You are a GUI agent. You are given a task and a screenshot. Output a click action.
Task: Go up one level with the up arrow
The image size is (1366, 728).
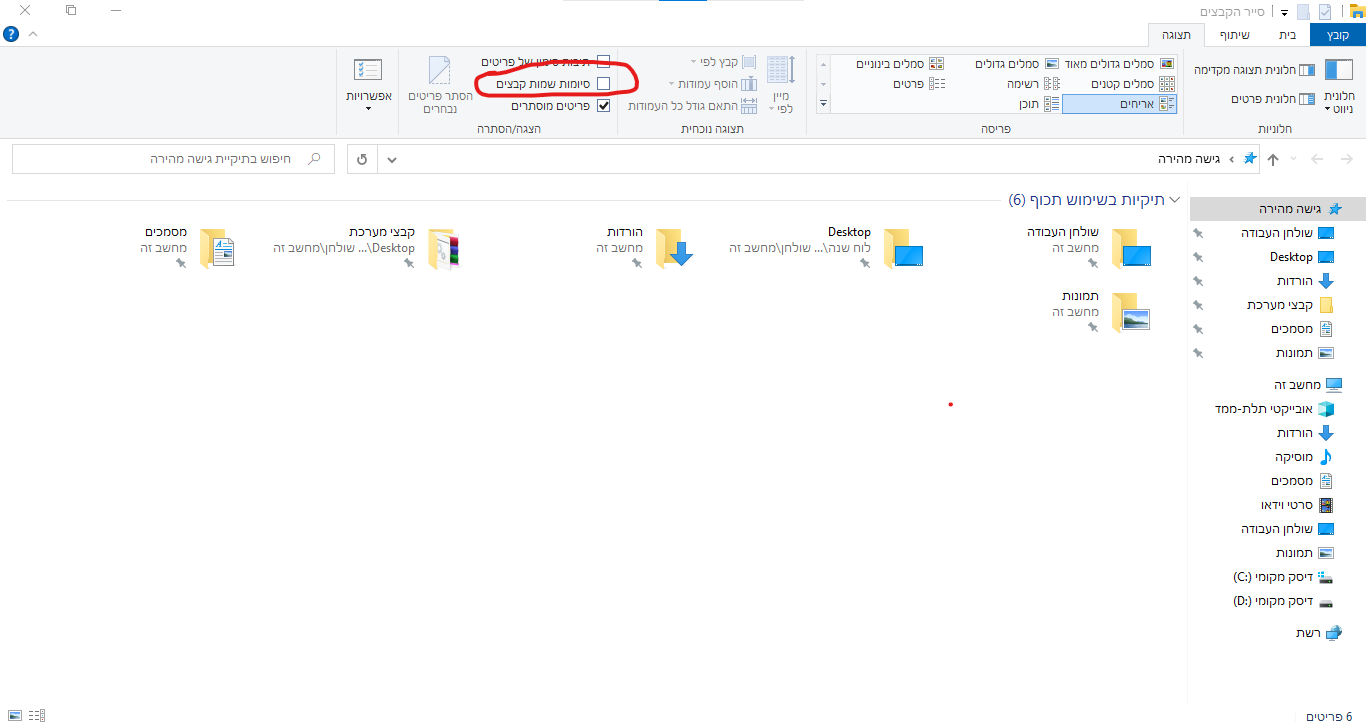[x=1273, y=159]
